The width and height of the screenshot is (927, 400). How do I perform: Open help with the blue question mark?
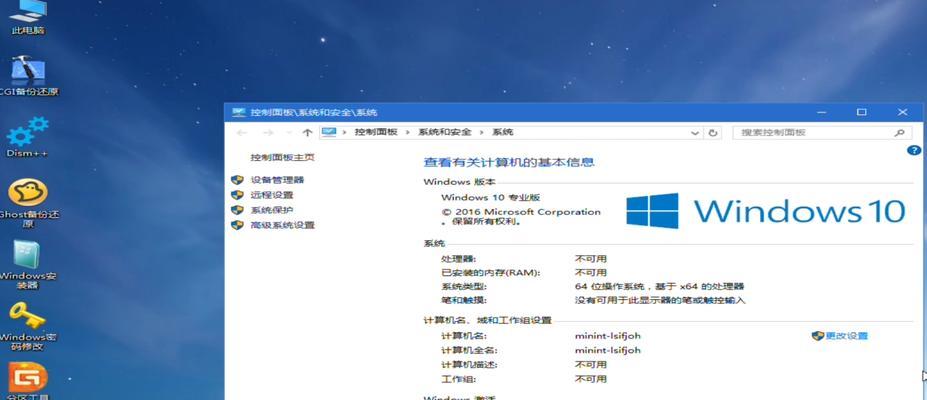point(913,151)
